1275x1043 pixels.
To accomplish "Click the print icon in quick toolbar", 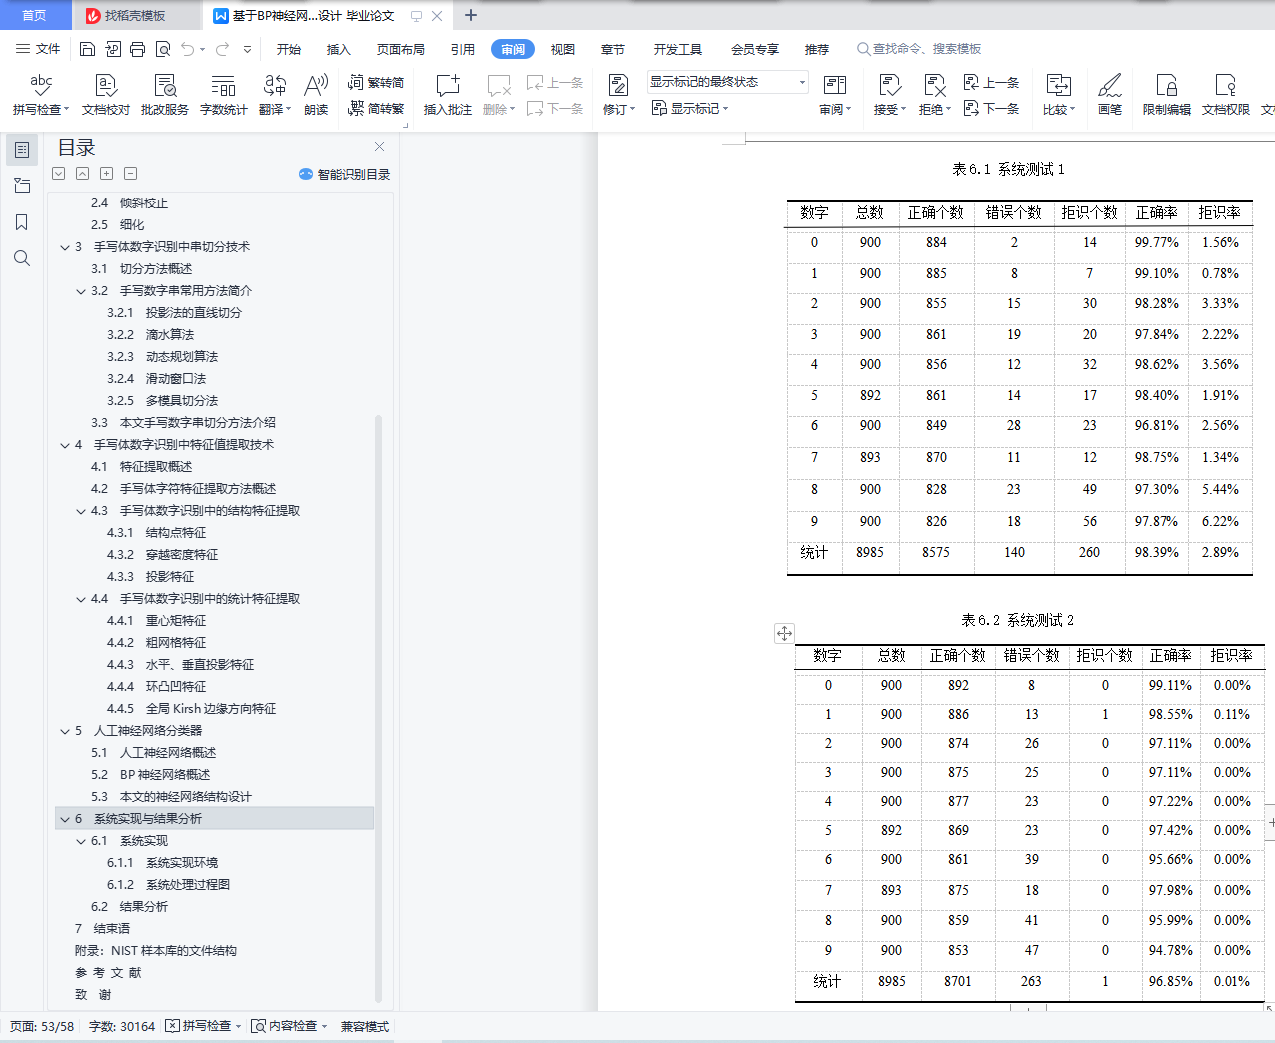I will 137,49.
